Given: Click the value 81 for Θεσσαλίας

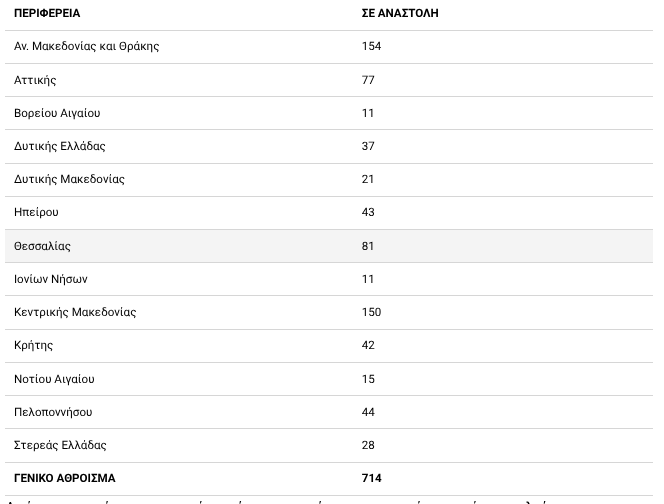Looking at the screenshot, I should (x=368, y=246).
